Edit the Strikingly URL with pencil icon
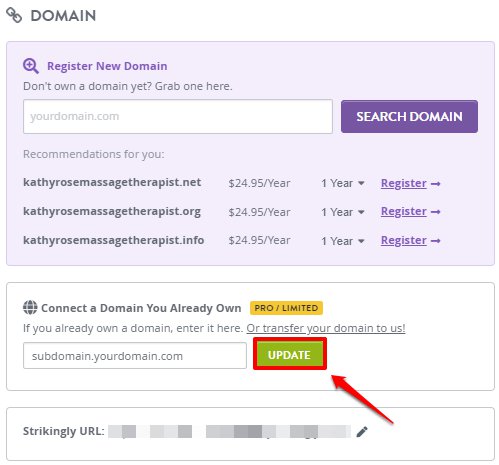The image size is (499, 465). click(x=362, y=431)
